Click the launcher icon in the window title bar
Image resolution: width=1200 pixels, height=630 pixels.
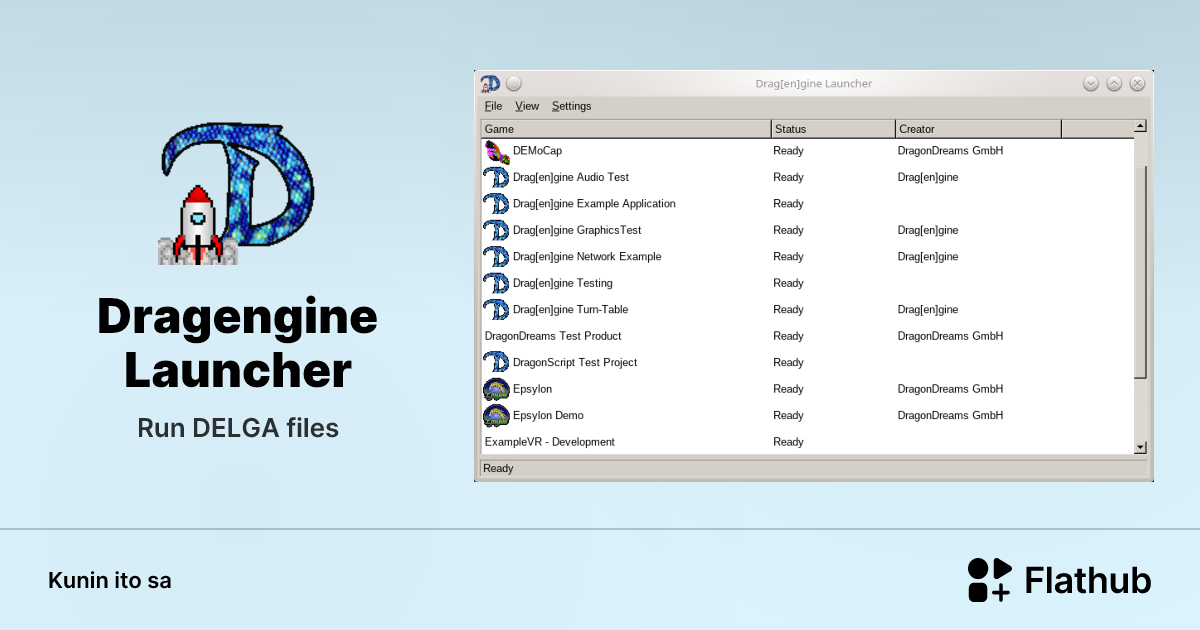pyautogui.click(x=490, y=83)
